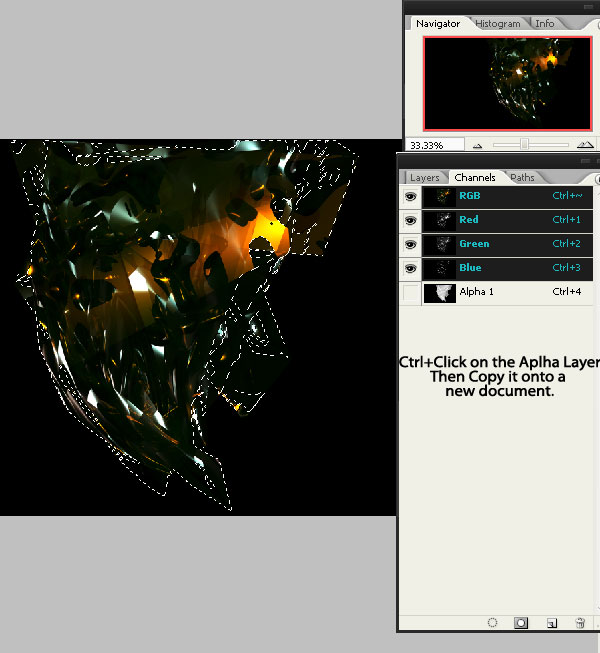This screenshot has width=600, height=653.
Task: Switch to the Layers tab
Action: [x=424, y=178]
